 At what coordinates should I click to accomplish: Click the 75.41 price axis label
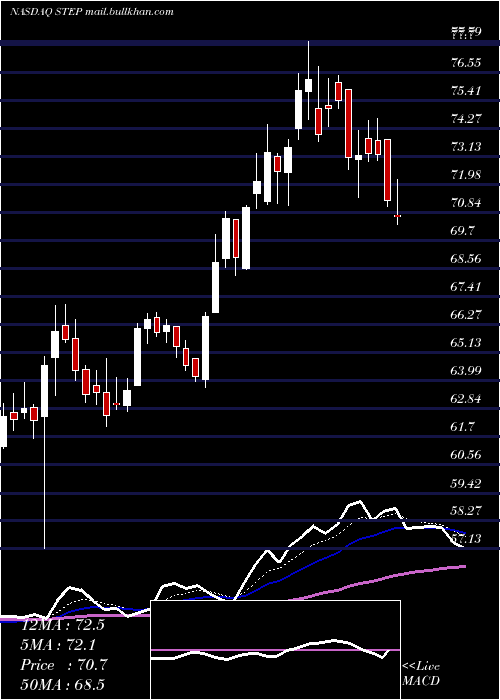tap(466, 91)
